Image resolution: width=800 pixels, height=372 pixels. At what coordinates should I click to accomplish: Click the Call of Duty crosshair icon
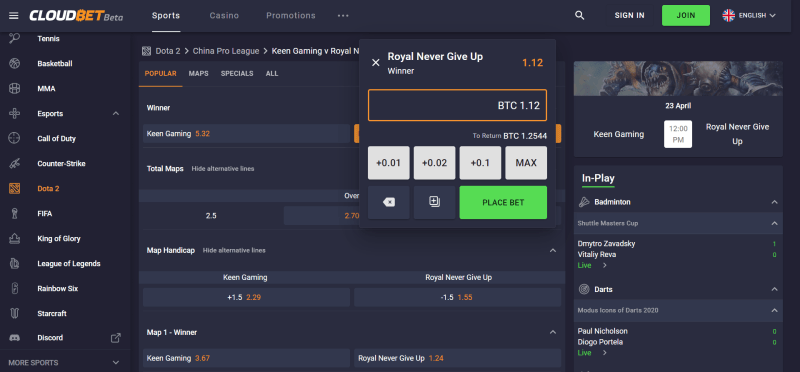pyautogui.click(x=14, y=138)
